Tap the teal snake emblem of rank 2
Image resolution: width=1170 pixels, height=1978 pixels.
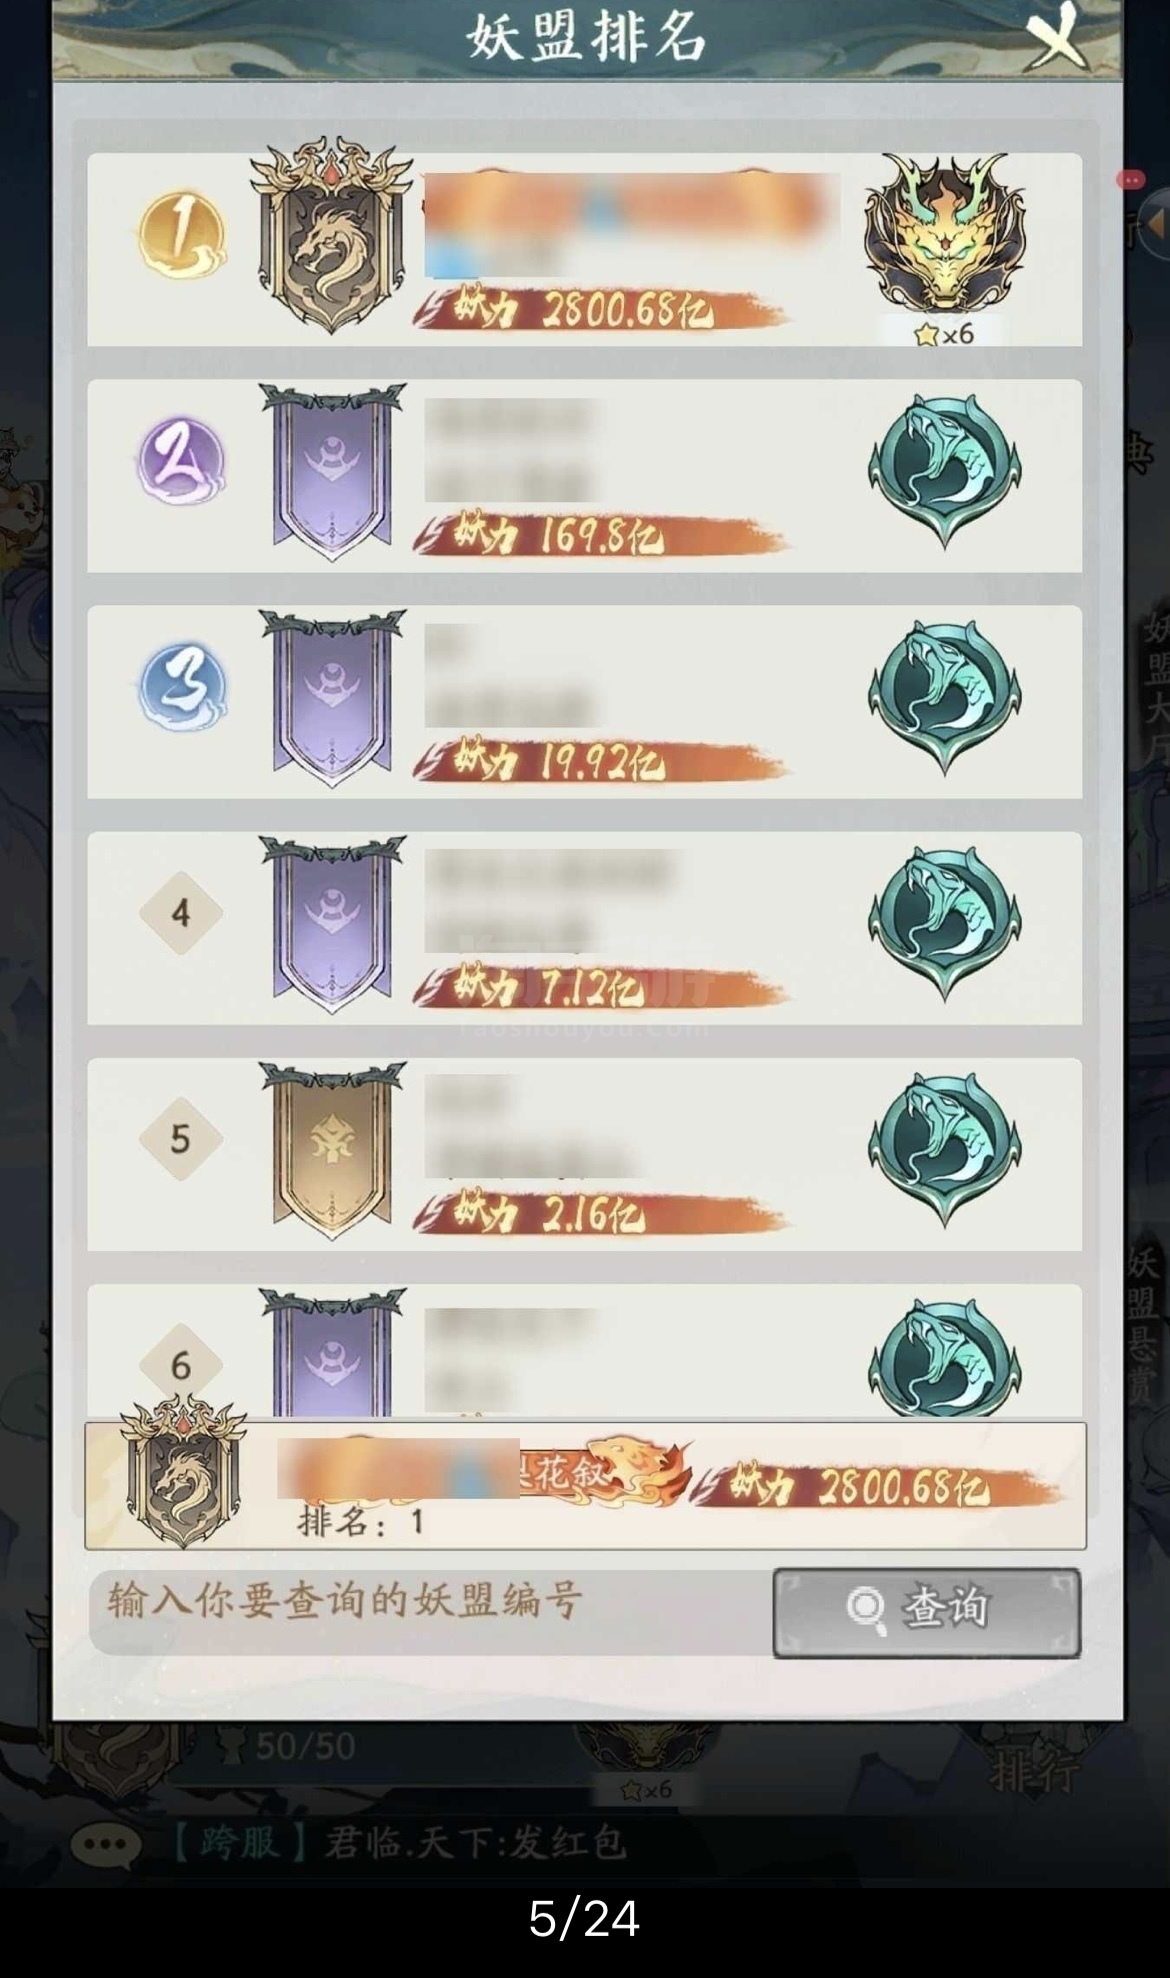[944, 471]
